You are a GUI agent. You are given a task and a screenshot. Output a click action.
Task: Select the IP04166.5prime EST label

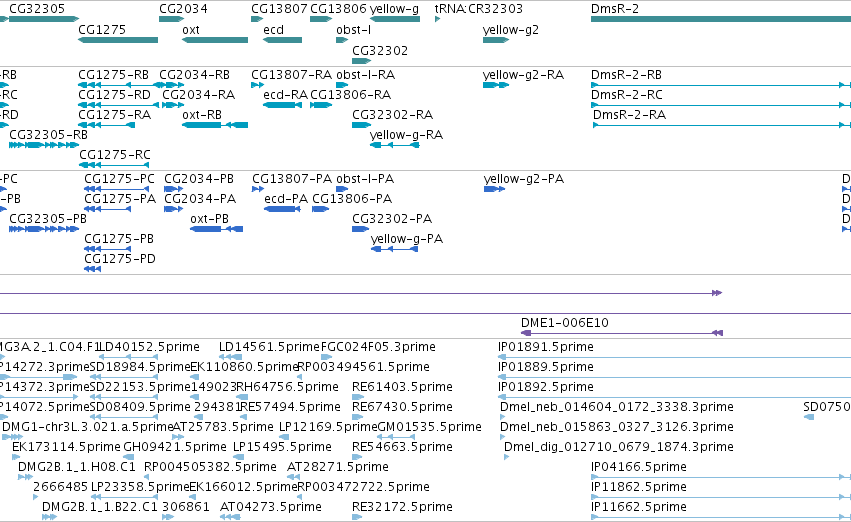[639, 467]
